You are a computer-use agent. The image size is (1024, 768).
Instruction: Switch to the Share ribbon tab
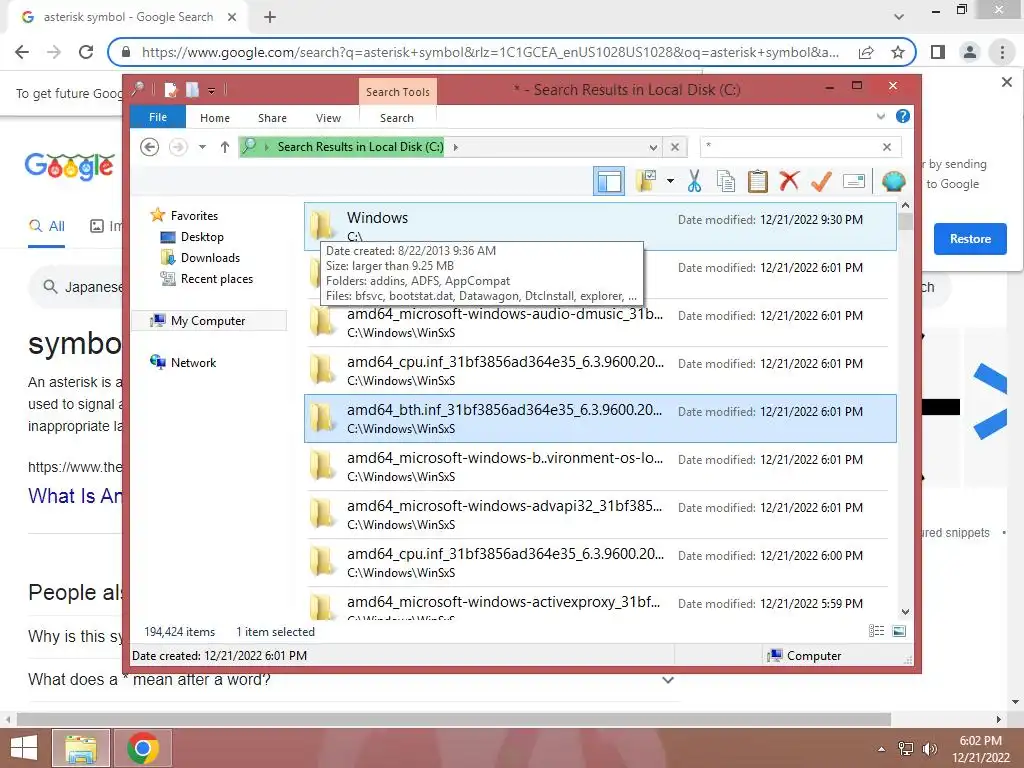click(272, 118)
